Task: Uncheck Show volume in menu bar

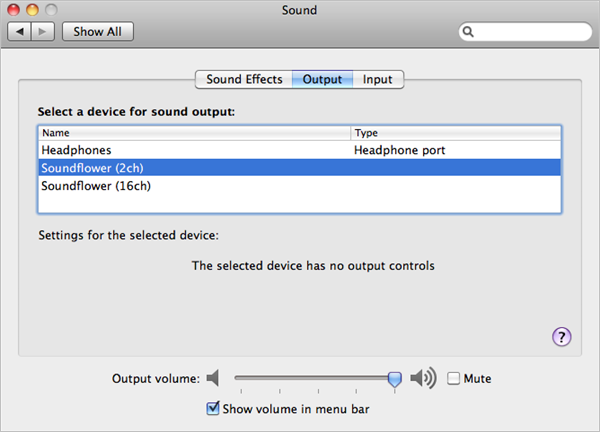Action: pyautogui.click(x=212, y=407)
